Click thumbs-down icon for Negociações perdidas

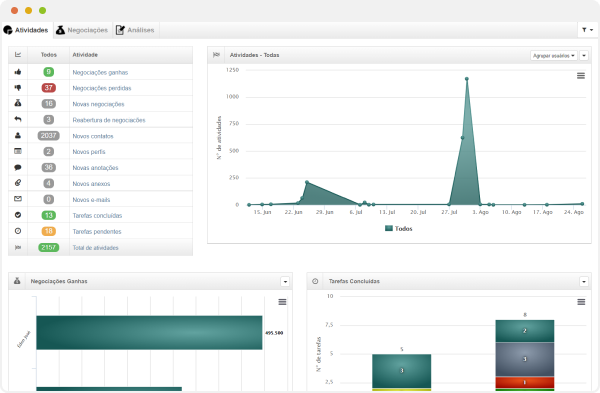click(18, 88)
